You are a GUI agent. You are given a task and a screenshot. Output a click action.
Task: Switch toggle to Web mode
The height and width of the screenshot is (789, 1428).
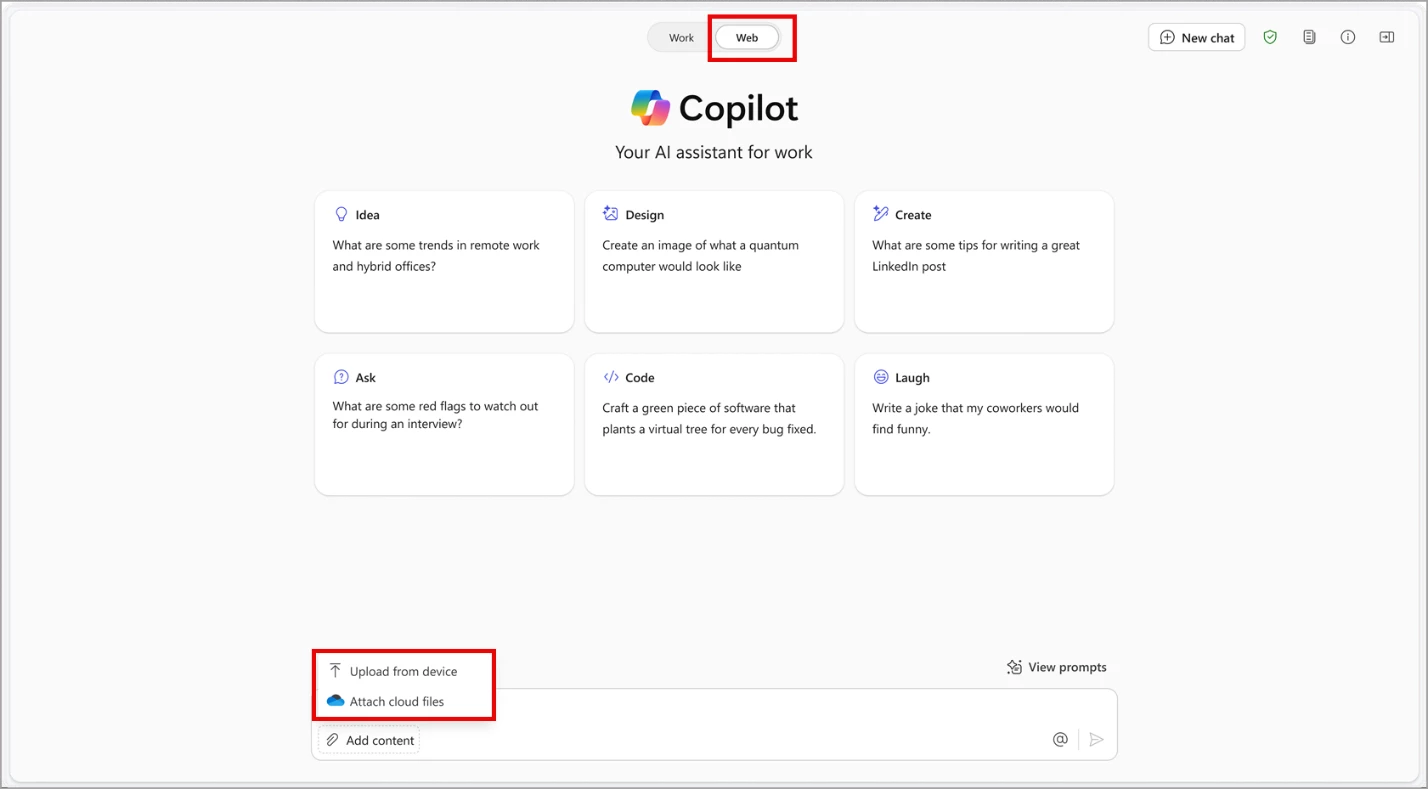point(747,38)
